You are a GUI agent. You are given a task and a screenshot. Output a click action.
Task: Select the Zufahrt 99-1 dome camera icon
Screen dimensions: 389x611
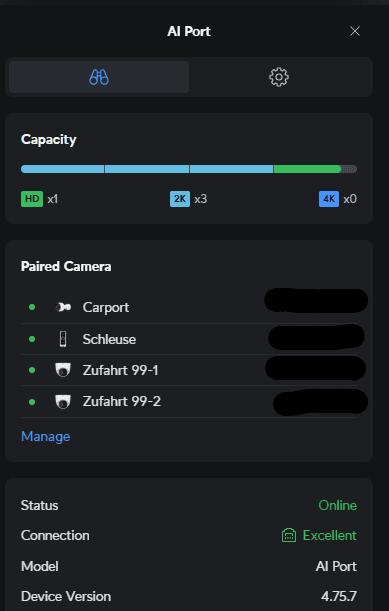click(x=63, y=370)
